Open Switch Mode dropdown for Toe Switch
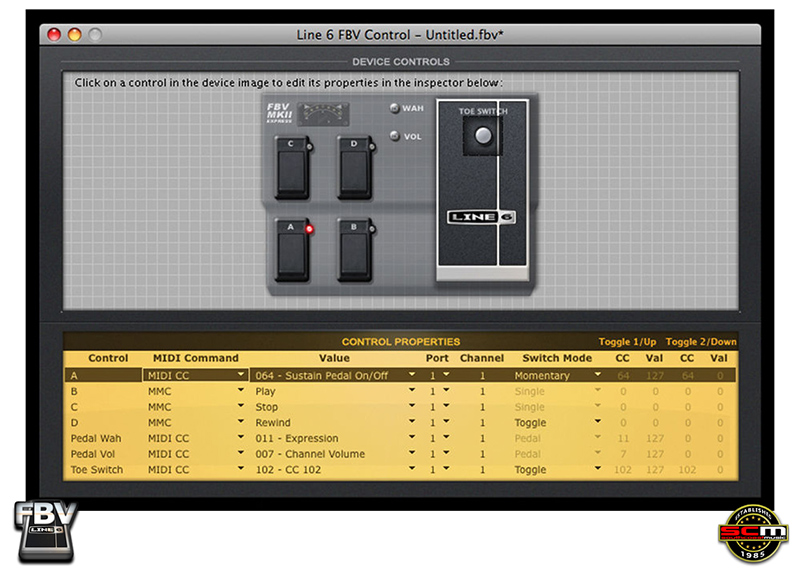Screen dimensions: 800x569 [597, 469]
